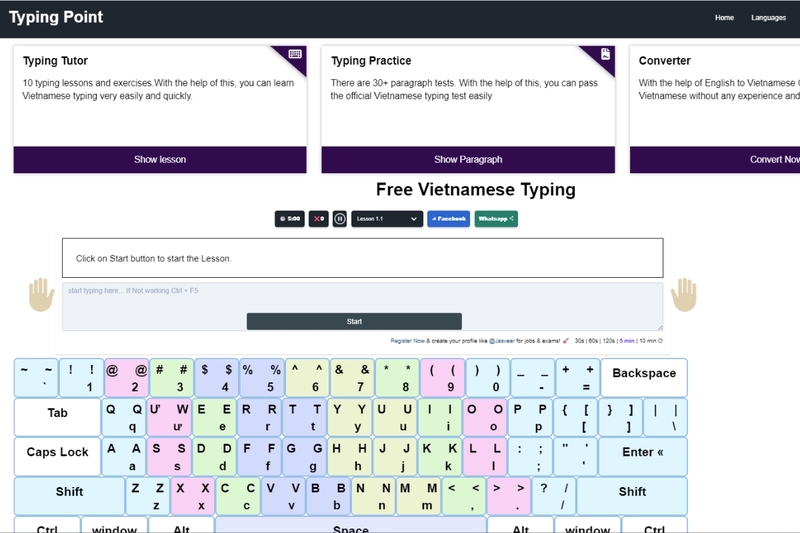
Task: Click the Tab key on virtual keyboard
Action: point(58,417)
